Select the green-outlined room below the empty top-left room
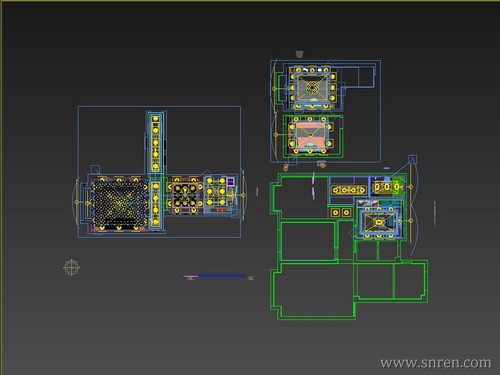500x375 pixels. tap(308, 241)
